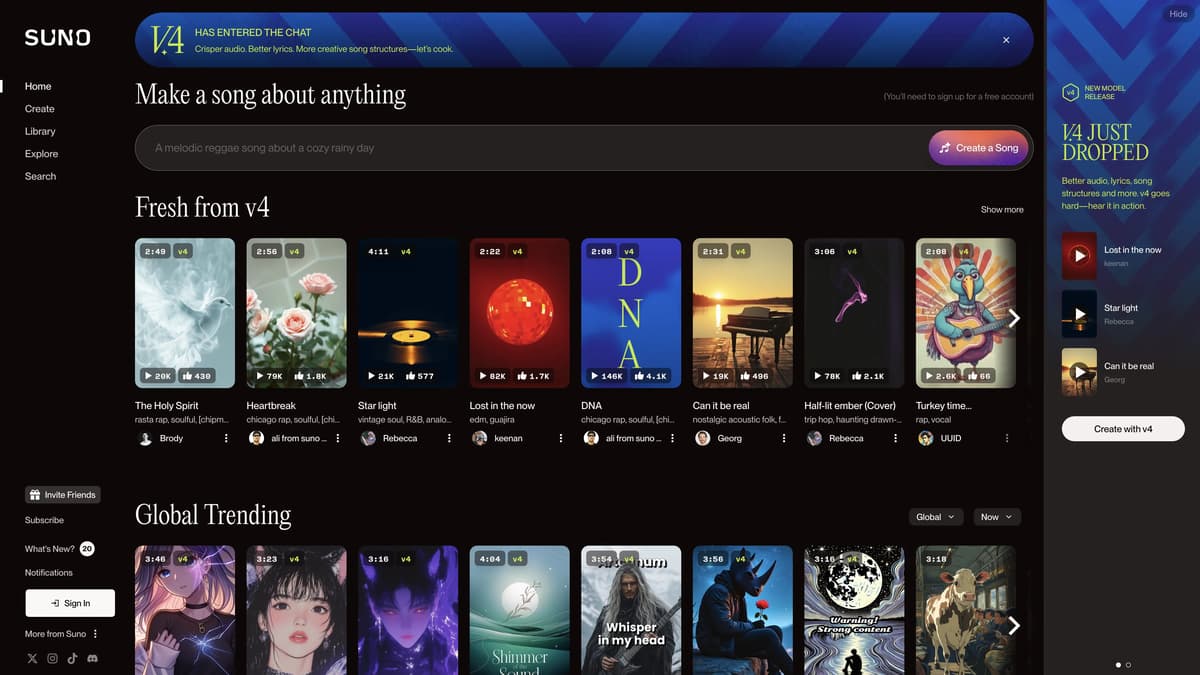1200x675 pixels.
Task: Open Invite Friends
Action: [62, 495]
